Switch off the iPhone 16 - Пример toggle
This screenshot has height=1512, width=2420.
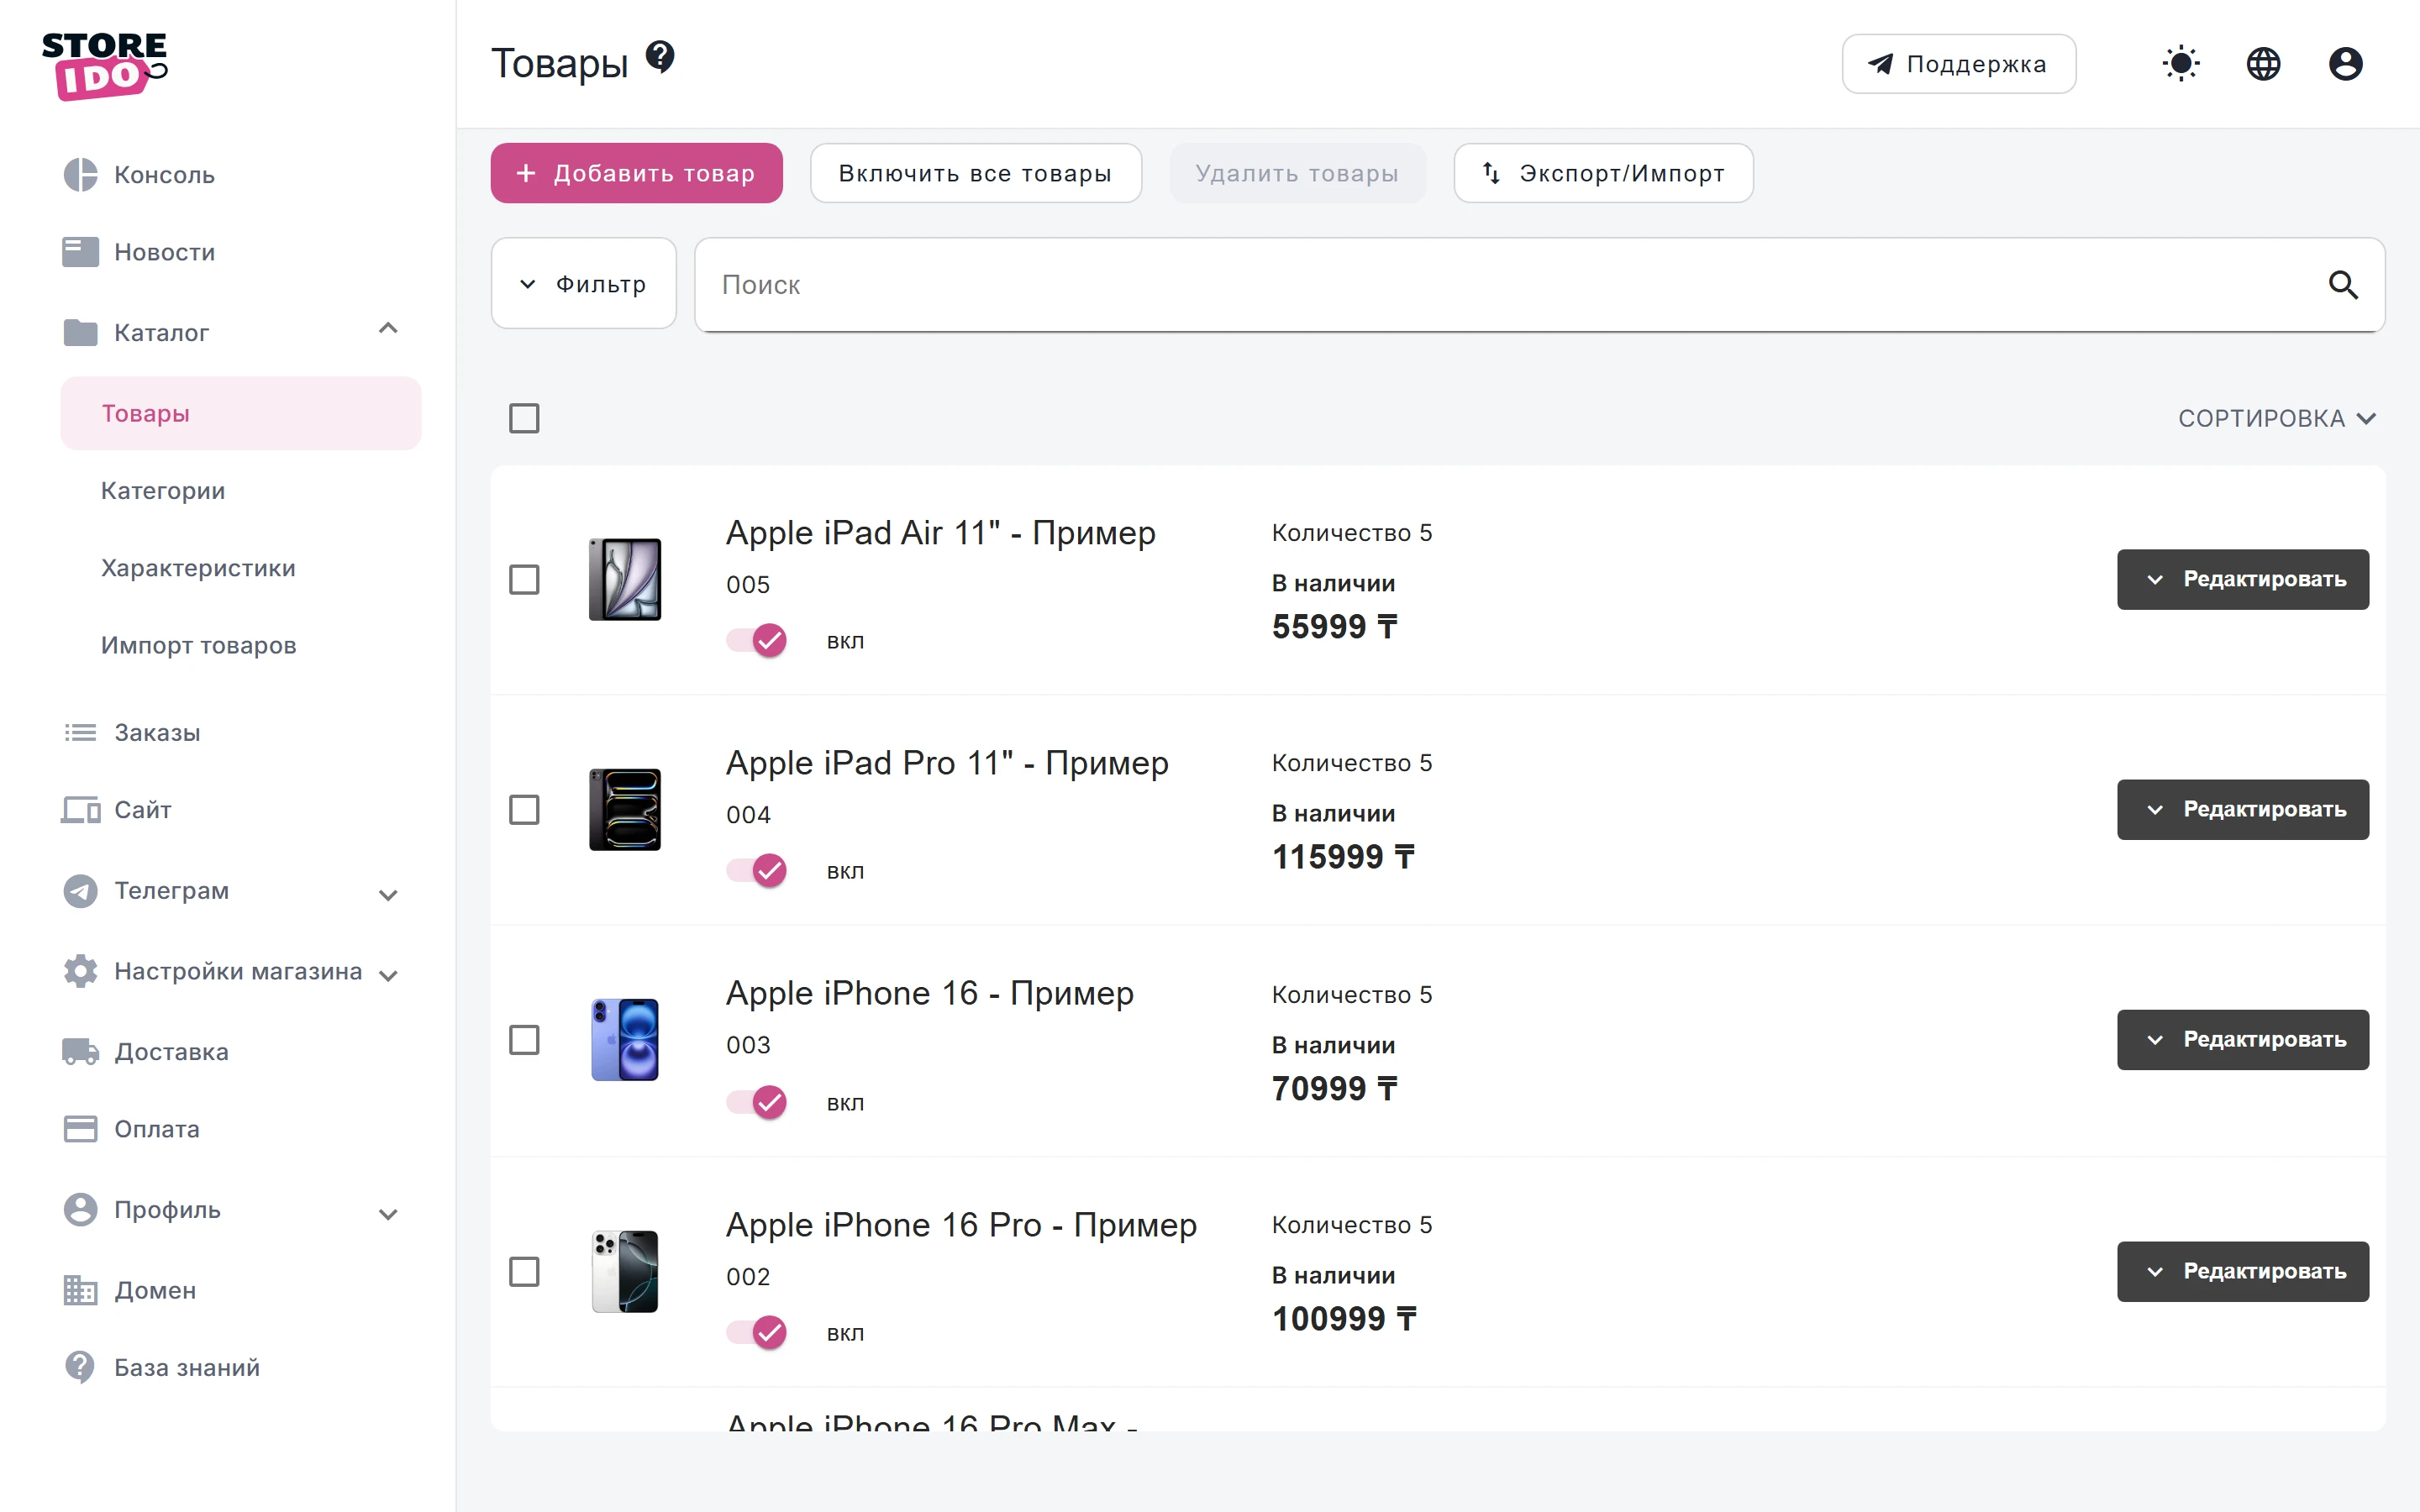click(x=757, y=1102)
